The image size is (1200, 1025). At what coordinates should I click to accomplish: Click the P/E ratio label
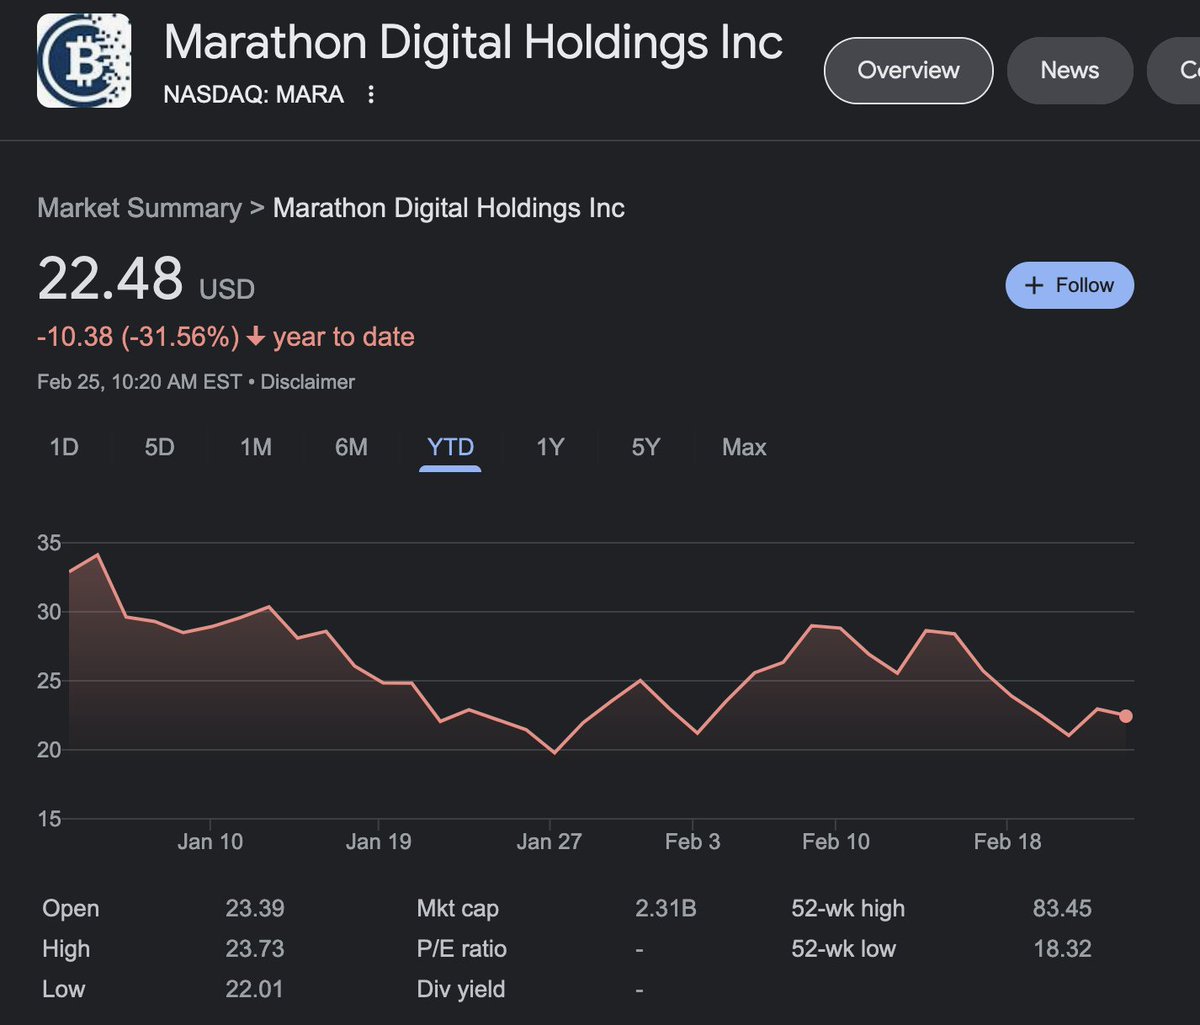[x=461, y=949]
